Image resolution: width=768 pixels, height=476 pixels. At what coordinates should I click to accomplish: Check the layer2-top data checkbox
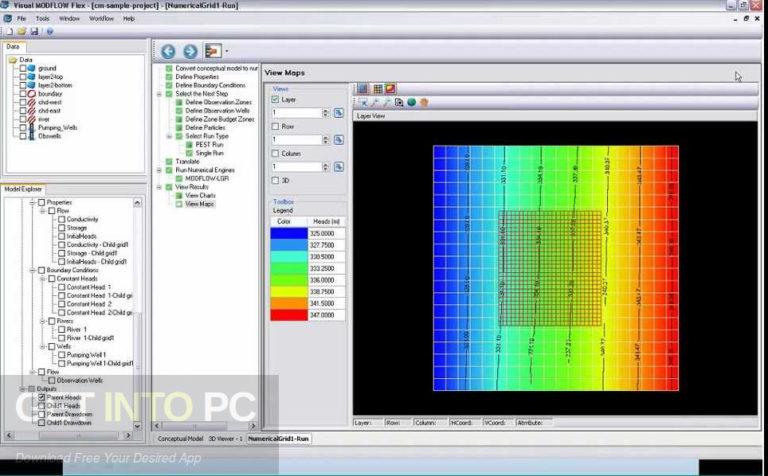[x=23, y=76]
